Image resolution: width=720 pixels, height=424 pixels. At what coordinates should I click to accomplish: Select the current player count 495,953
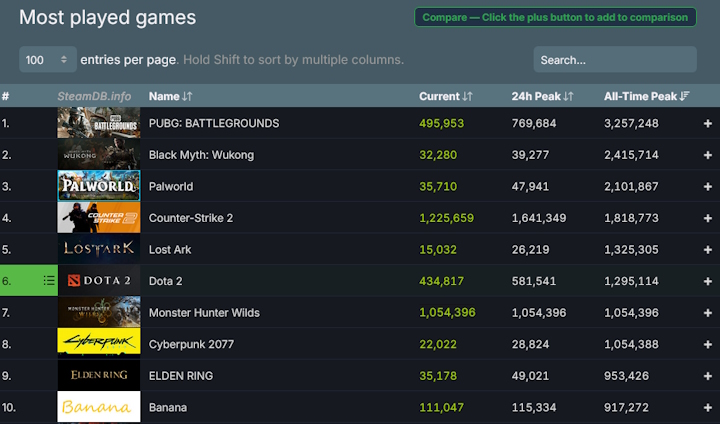441,123
